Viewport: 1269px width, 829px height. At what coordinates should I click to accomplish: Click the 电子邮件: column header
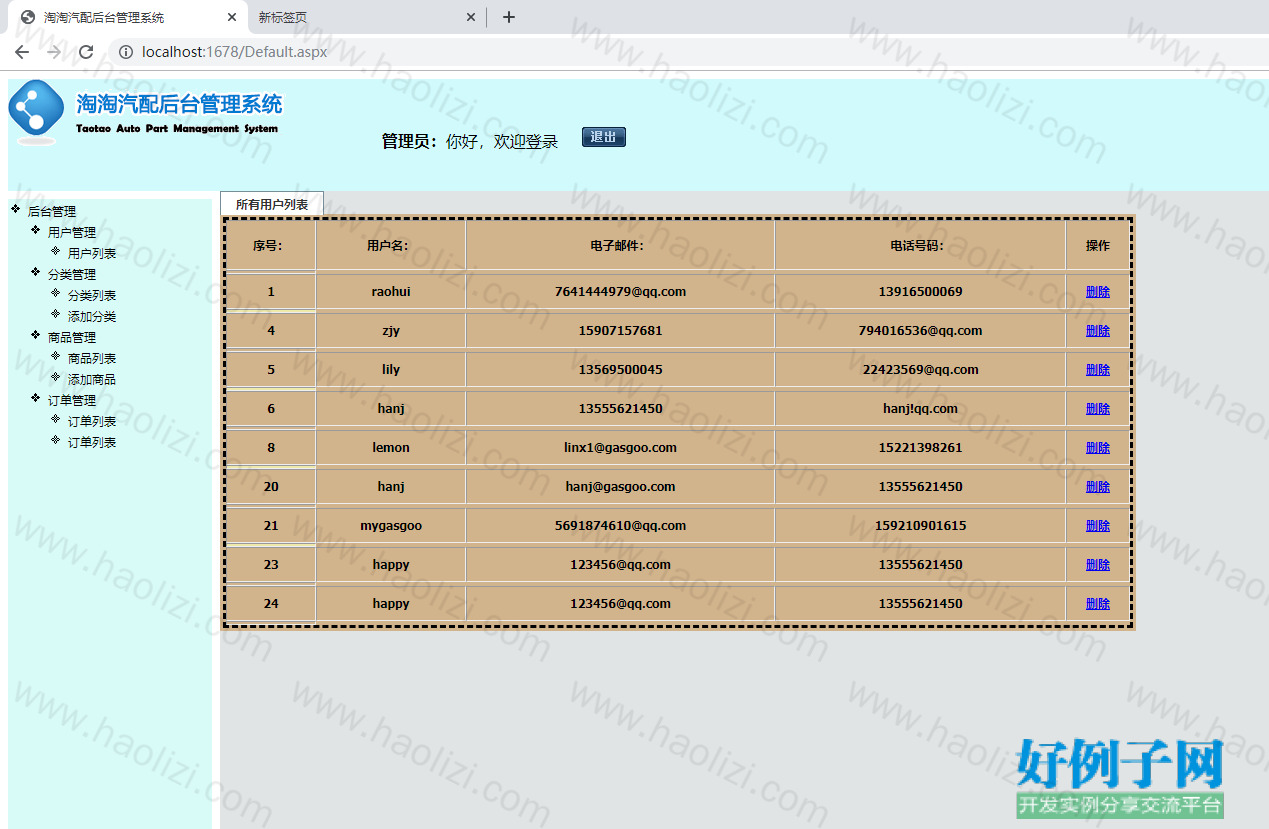620,245
